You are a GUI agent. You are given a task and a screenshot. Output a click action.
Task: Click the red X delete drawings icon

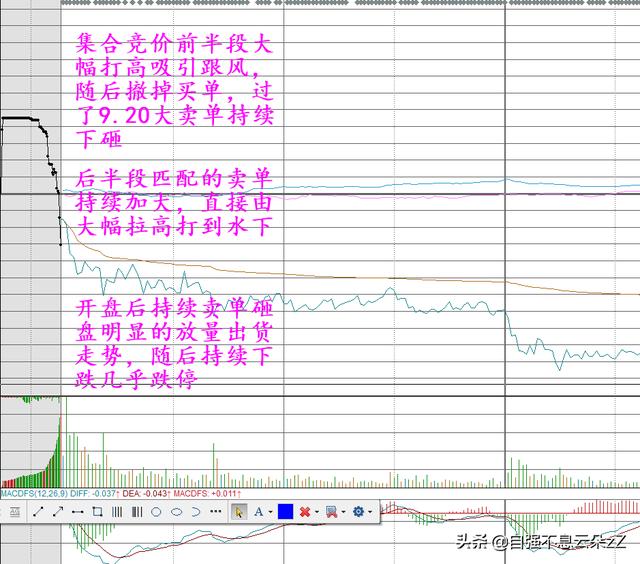[x=305, y=511]
